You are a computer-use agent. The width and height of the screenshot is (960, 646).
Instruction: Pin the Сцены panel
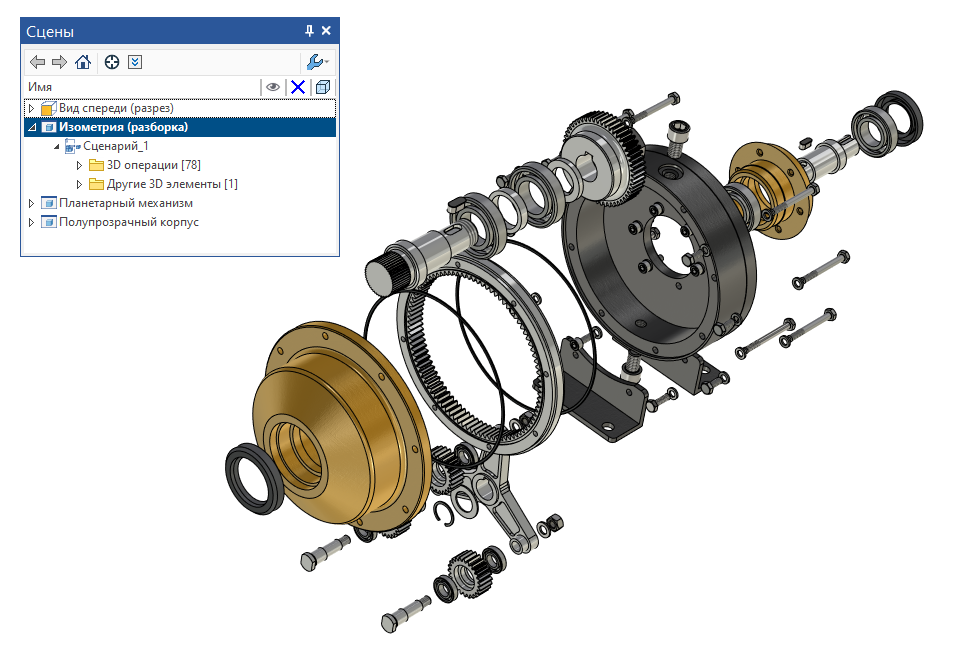pos(309,31)
